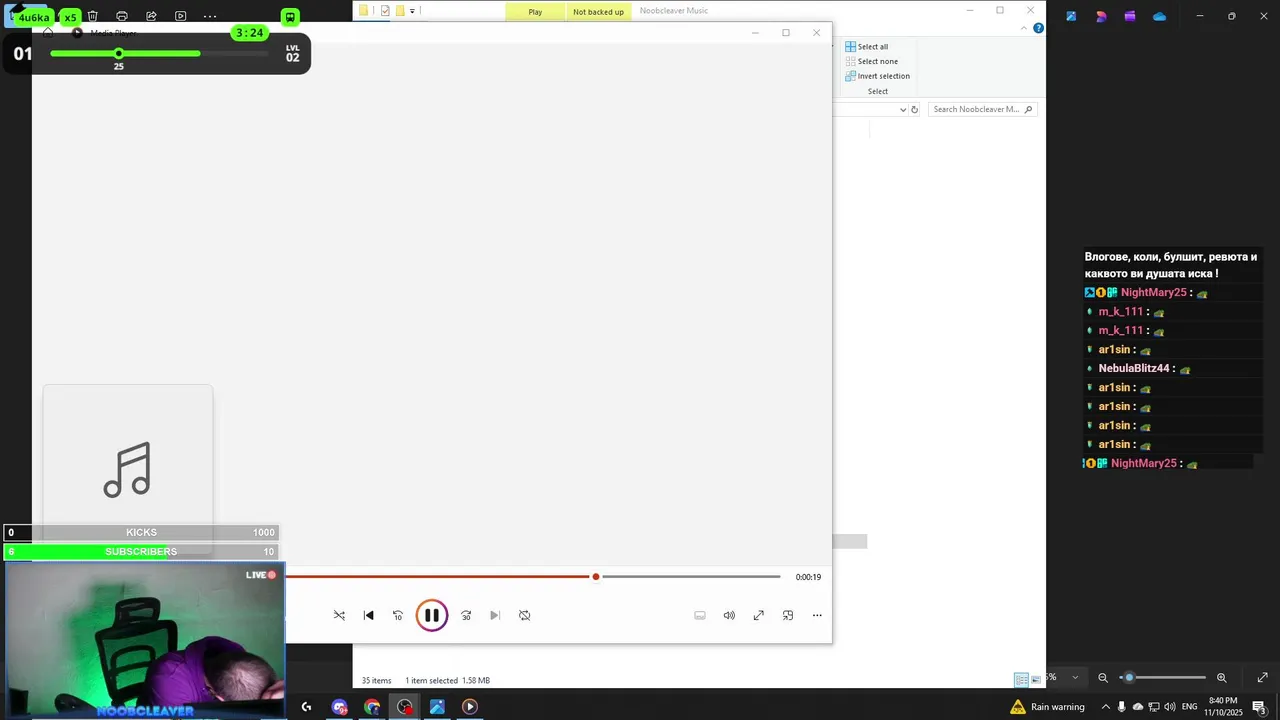This screenshot has width=1280, height=720.
Task: Open the Play tab in File Explorer
Action: coord(535,11)
